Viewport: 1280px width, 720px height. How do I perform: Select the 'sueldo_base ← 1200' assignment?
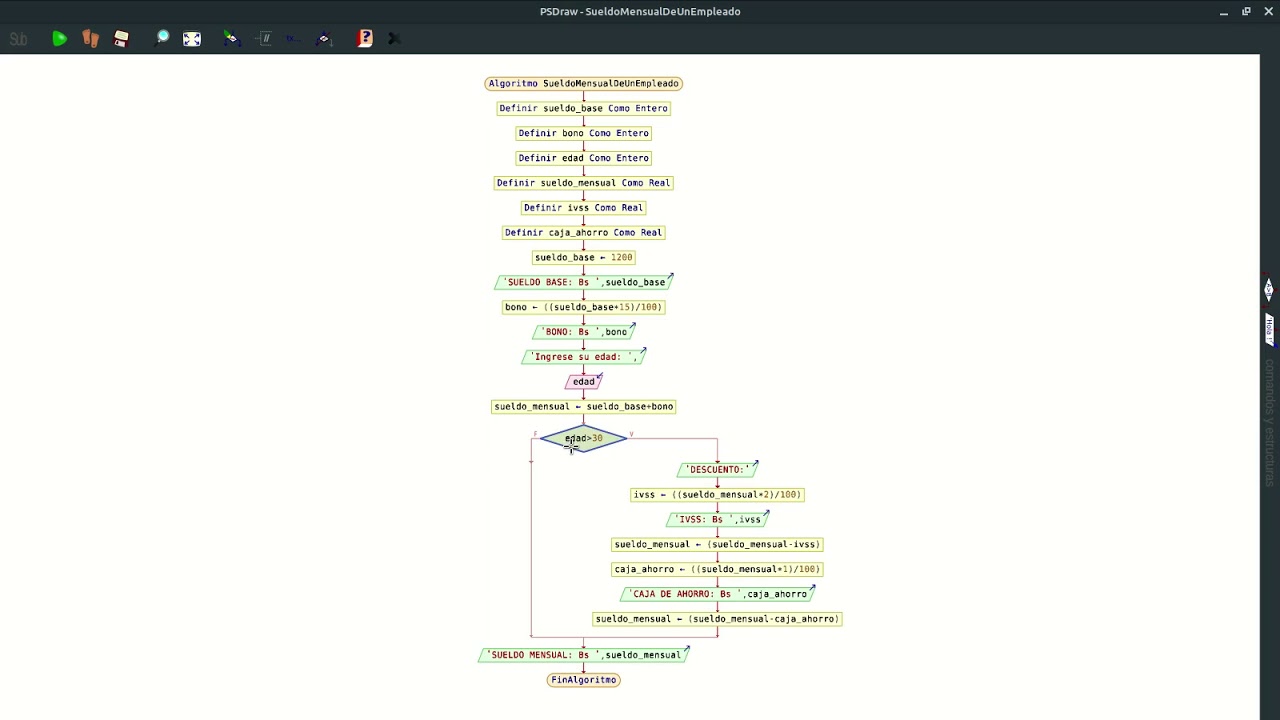584,257
